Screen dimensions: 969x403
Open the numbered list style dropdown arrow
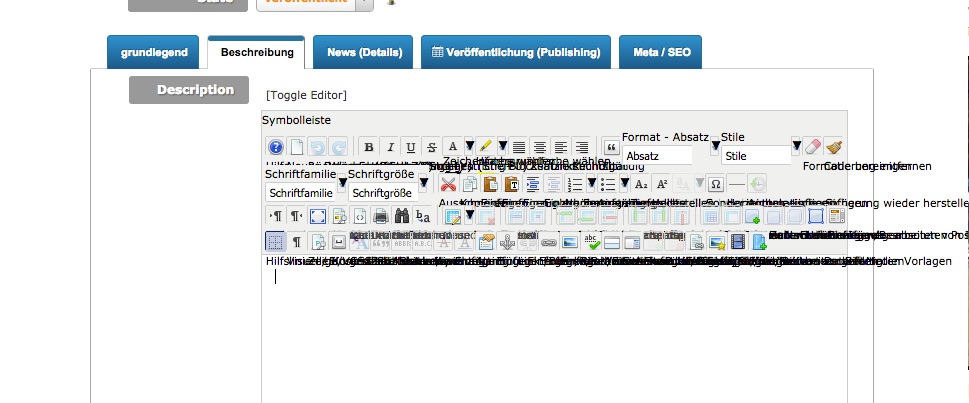tap(591, 183)
